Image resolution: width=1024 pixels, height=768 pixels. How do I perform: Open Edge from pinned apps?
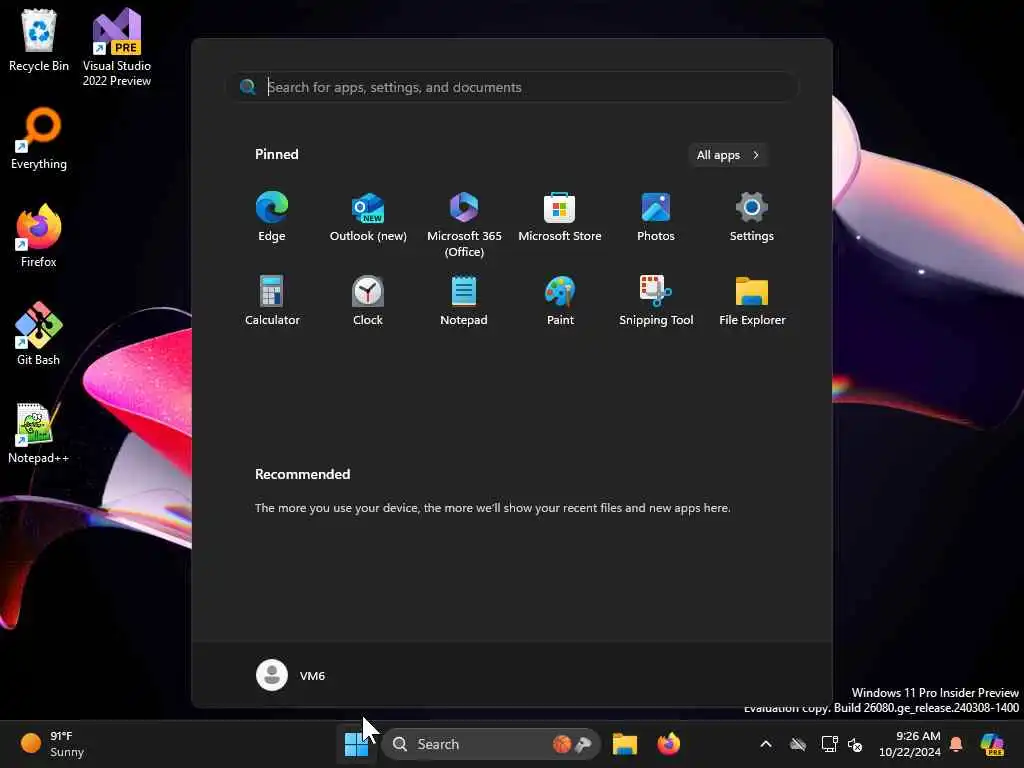point(272,217)
